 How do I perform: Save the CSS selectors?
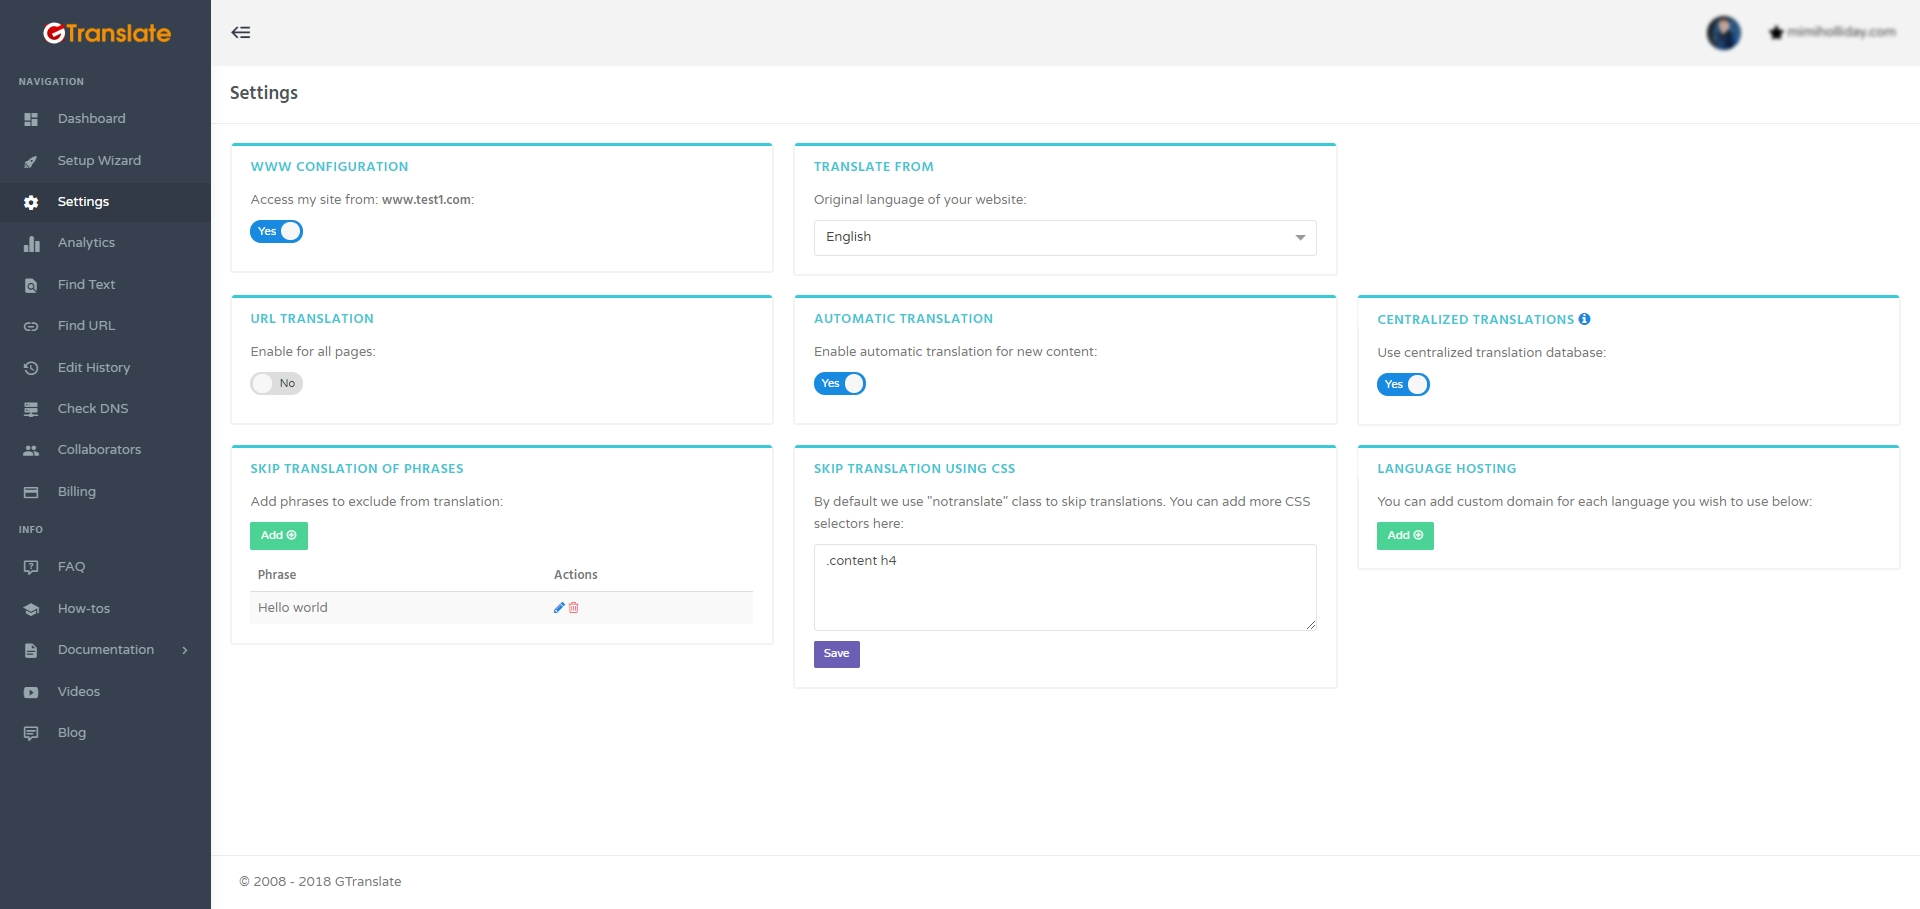(836, 653)
